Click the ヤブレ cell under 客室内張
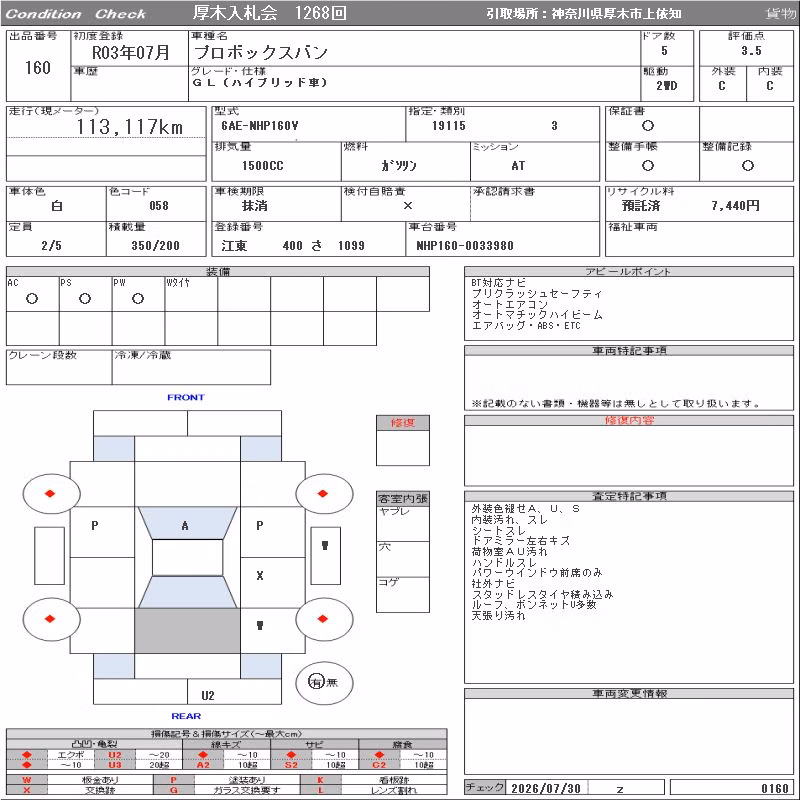The image size is (800, 800). [403, 523]
